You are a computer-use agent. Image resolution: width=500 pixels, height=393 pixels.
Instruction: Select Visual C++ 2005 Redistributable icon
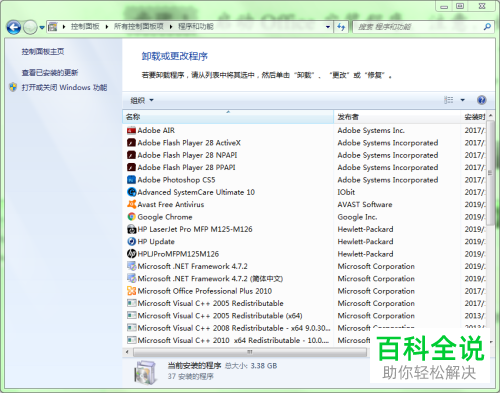132,303
